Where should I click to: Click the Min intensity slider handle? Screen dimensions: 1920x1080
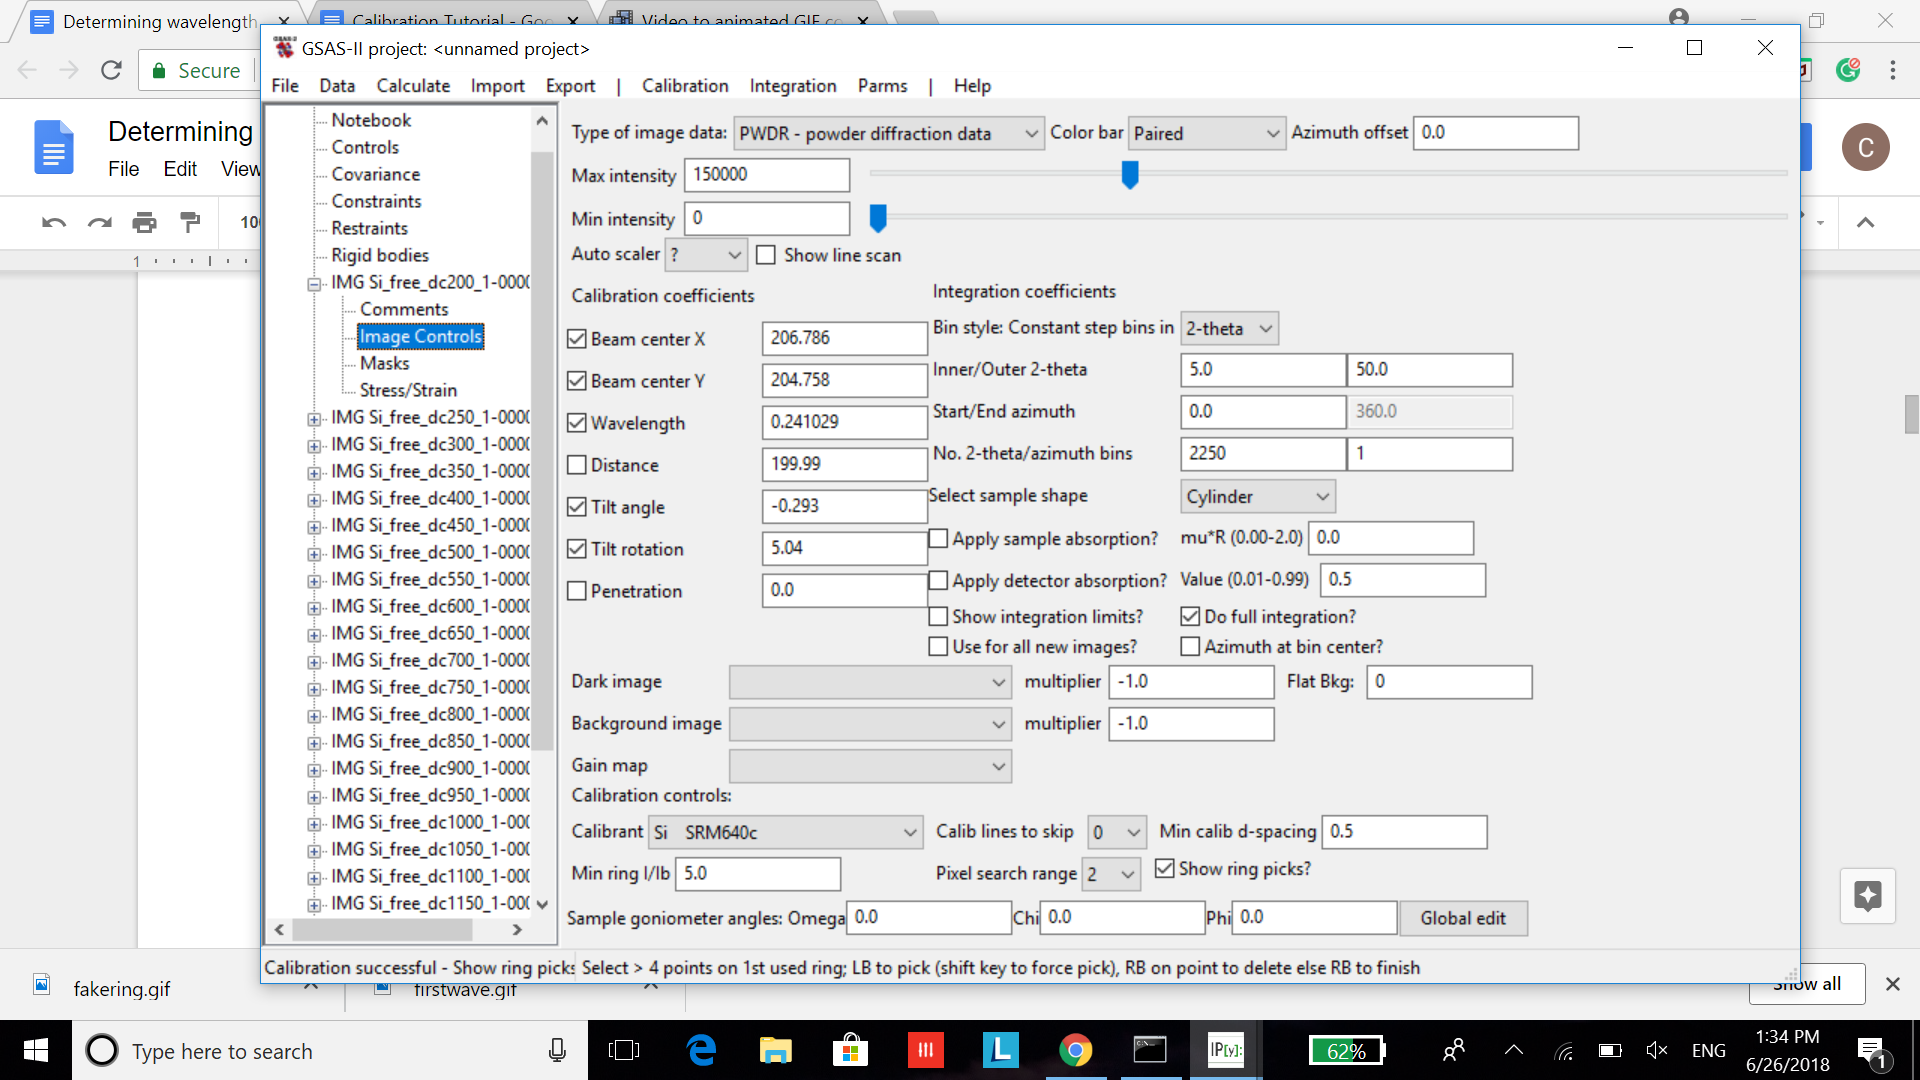coord(878,217)
